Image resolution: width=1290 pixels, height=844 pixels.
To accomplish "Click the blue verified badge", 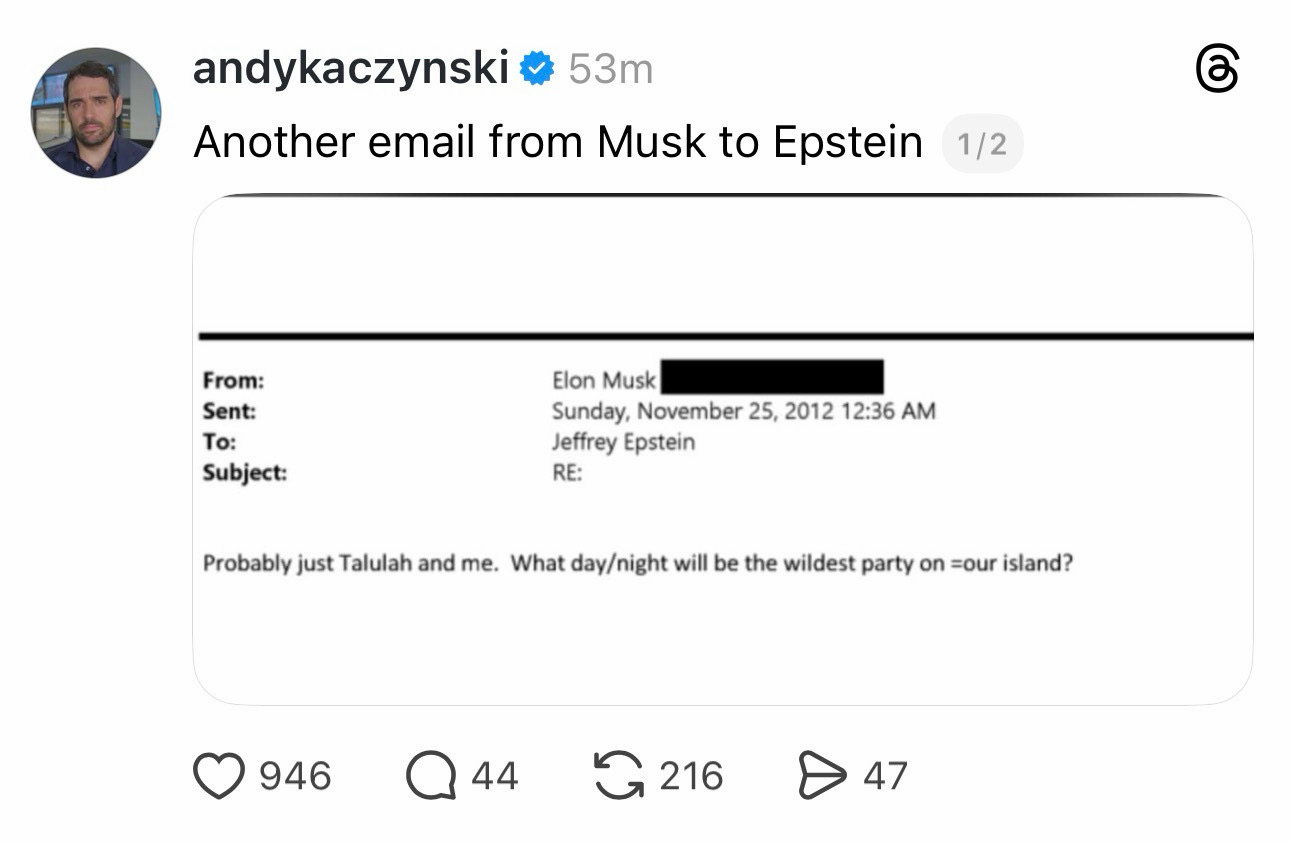I will pyautogui.click(x=538, y=69).
